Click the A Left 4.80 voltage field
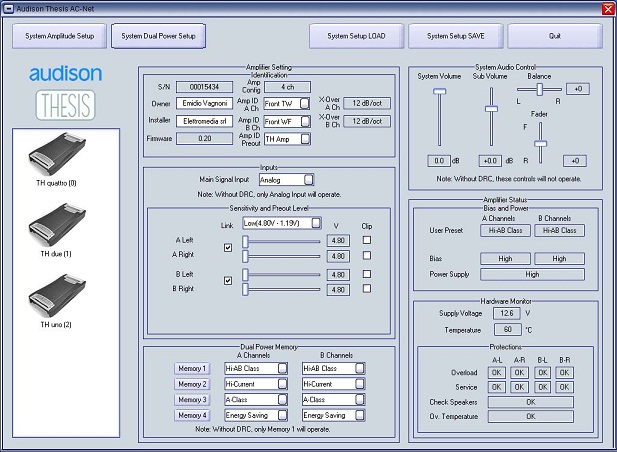617x452 pixels. 338,240
